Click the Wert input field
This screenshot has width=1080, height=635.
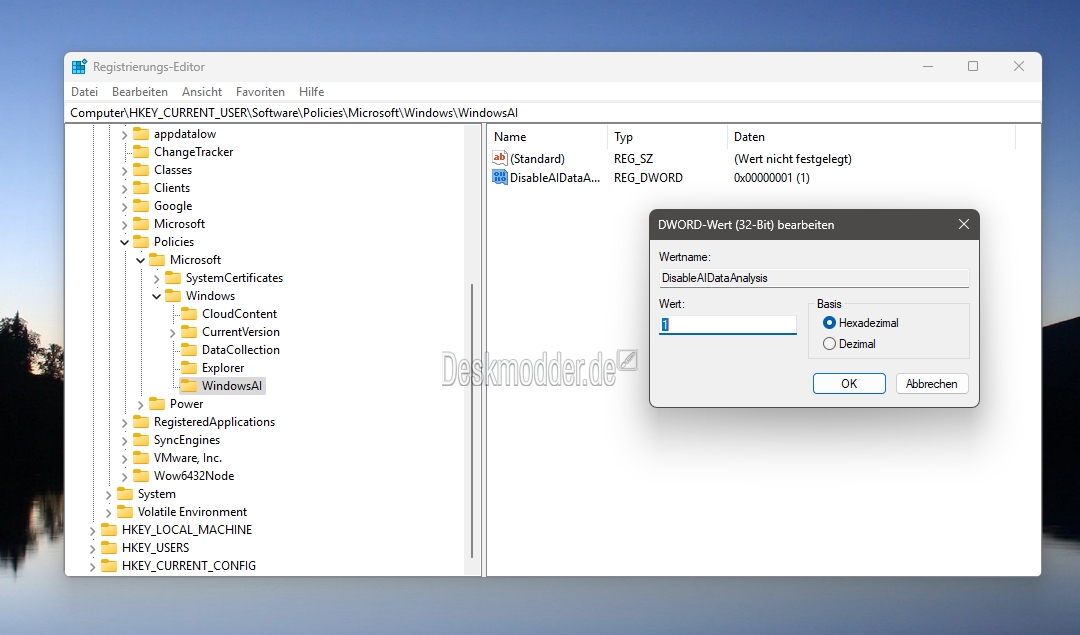(727, 324)
